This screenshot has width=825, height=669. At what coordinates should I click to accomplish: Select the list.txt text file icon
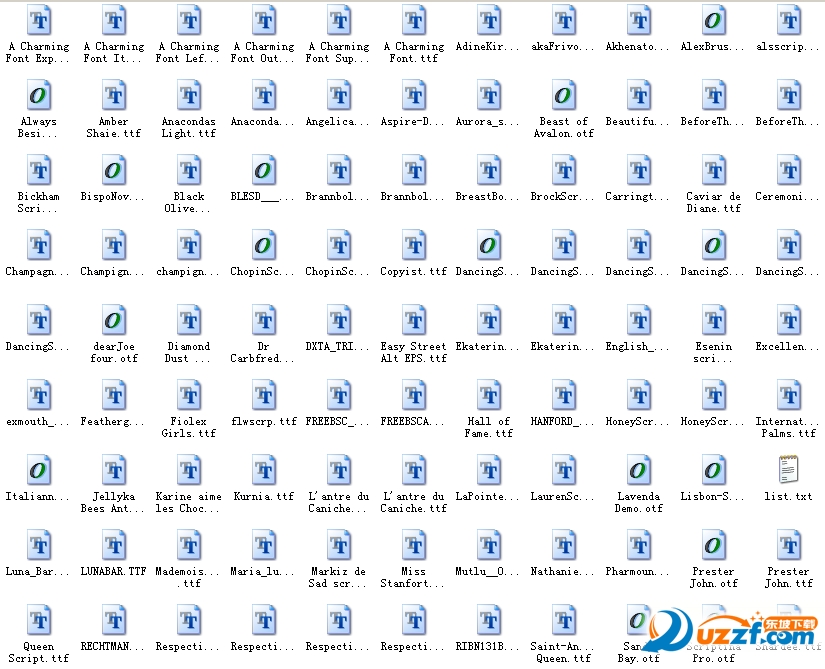789,470
